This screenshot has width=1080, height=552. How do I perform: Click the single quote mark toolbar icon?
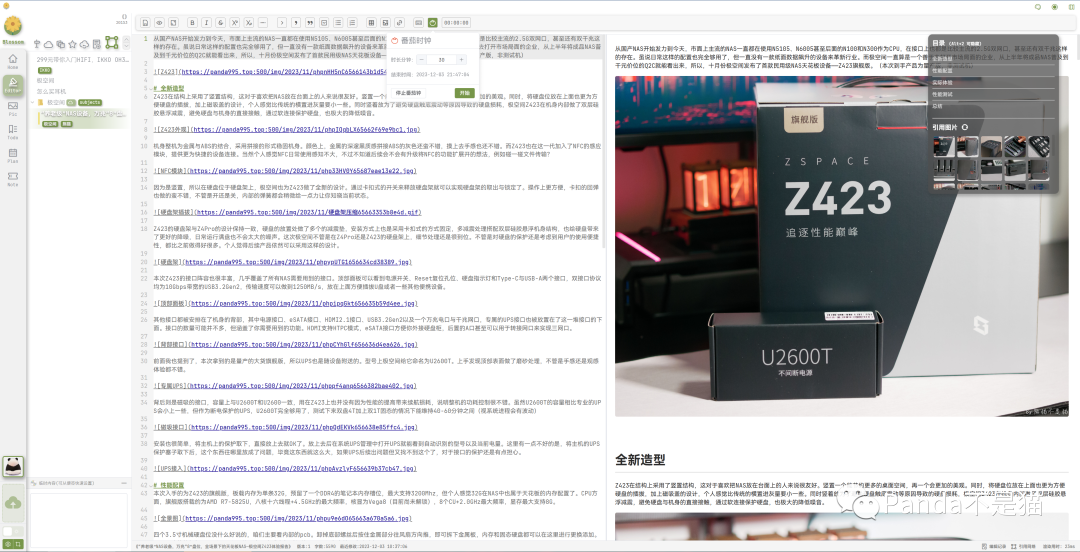click(x=296, y=23)
